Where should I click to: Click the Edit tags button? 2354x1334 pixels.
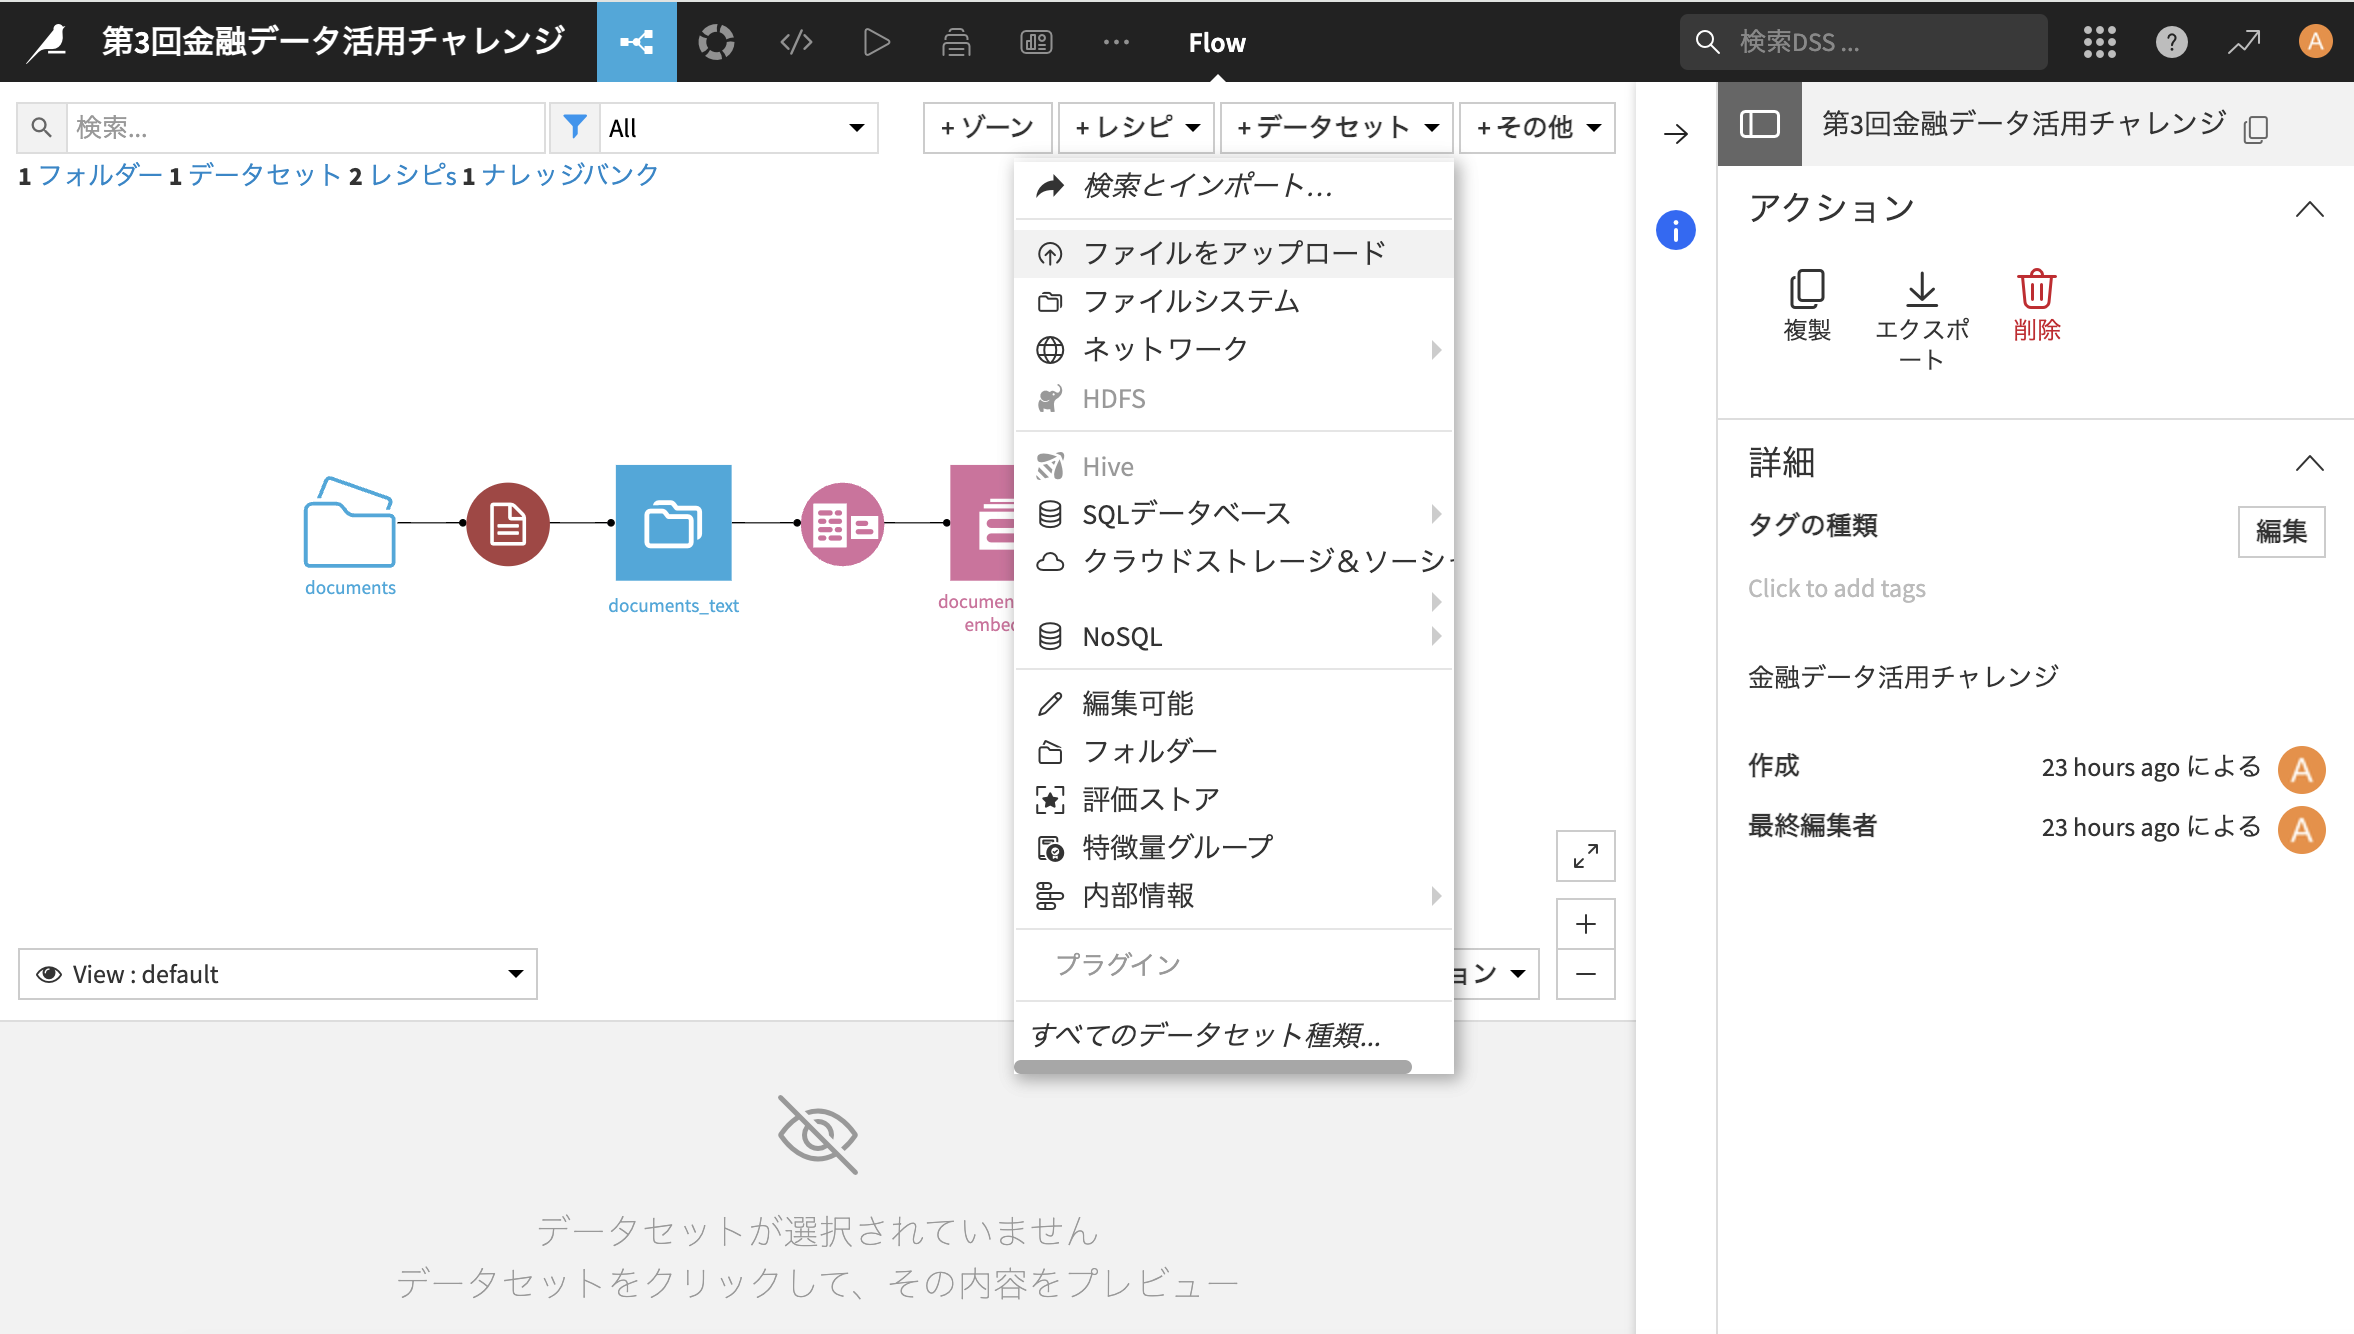(2280, 531)
